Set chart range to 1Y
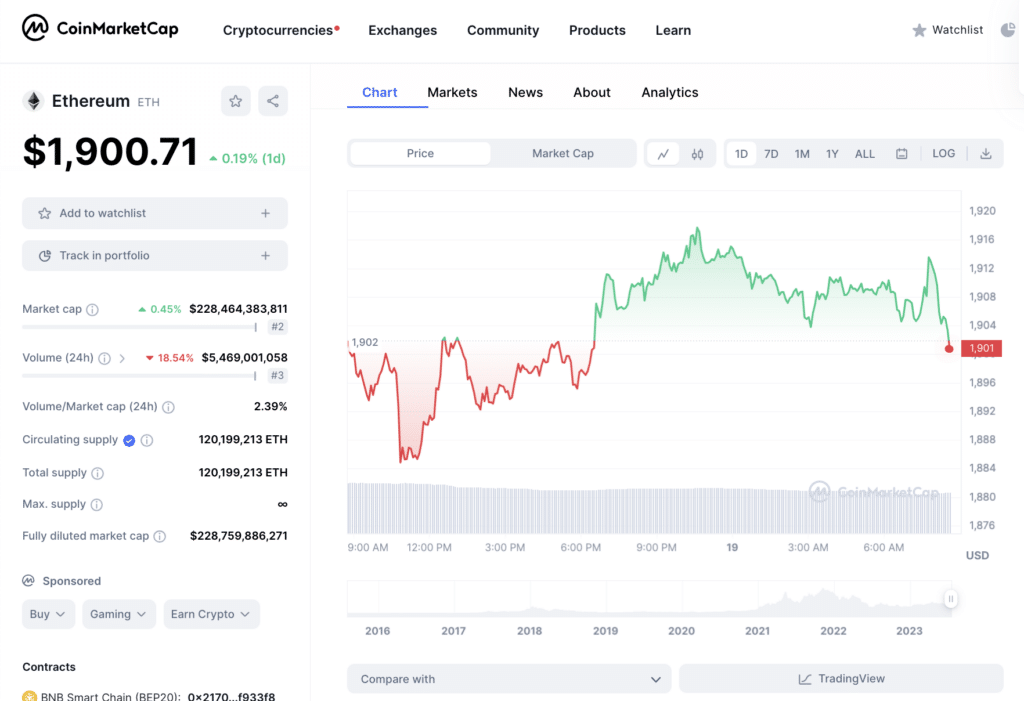Screen dimensions: 1024x701 [832, 154]
